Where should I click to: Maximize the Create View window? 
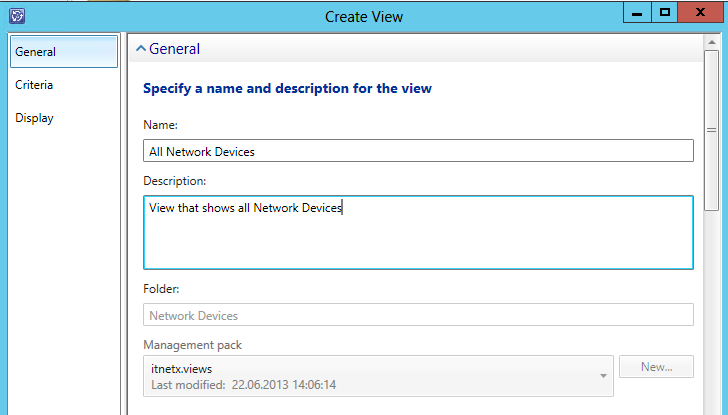coord(664,12)
